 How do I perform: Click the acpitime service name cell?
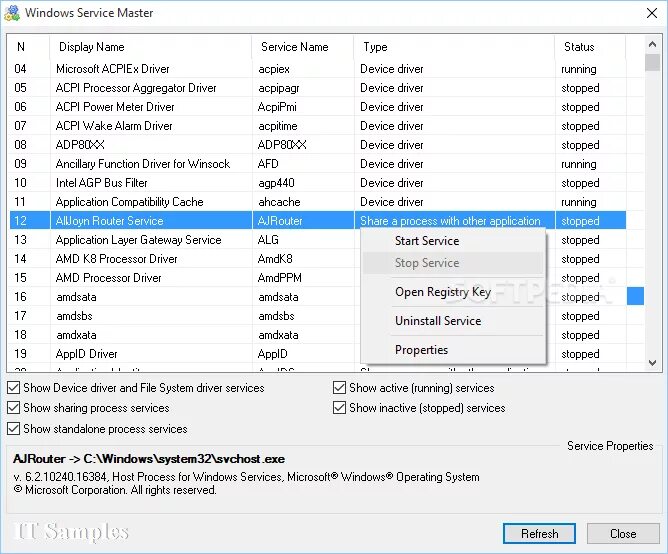click(303, 126)
